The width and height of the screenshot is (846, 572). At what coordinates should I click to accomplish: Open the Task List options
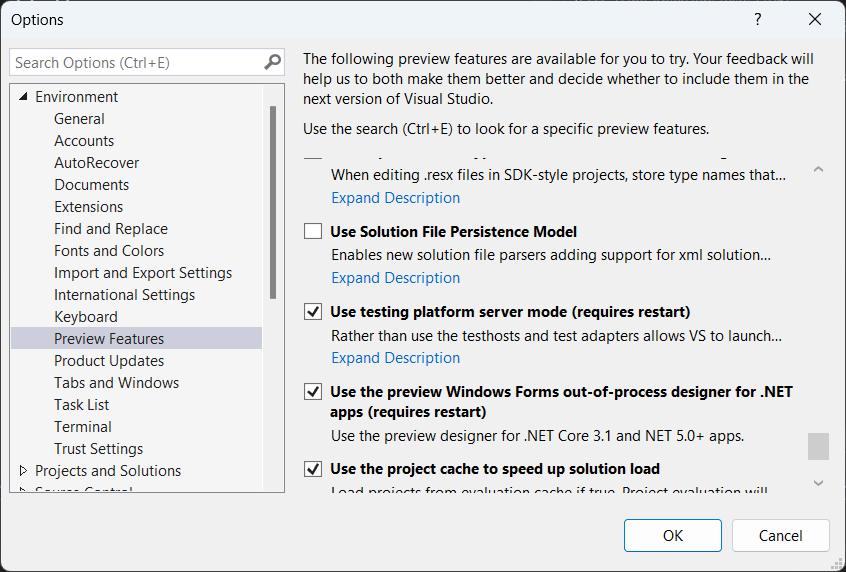[x=81, y=405]
